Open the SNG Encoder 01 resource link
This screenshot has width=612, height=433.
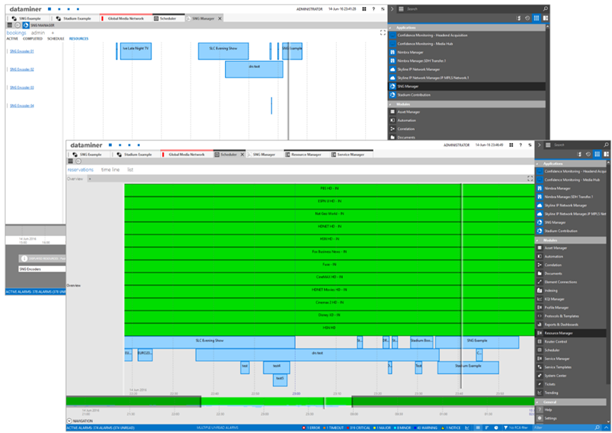(x=21, y=50)
